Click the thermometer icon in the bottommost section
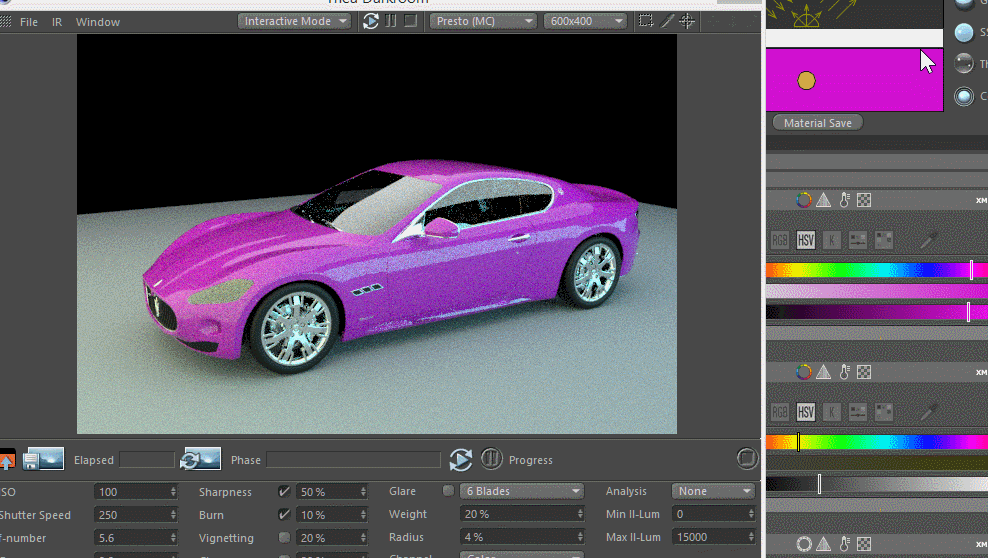This screenshot has height=558, width=988. pyautogui.click(x=844, y=544)
